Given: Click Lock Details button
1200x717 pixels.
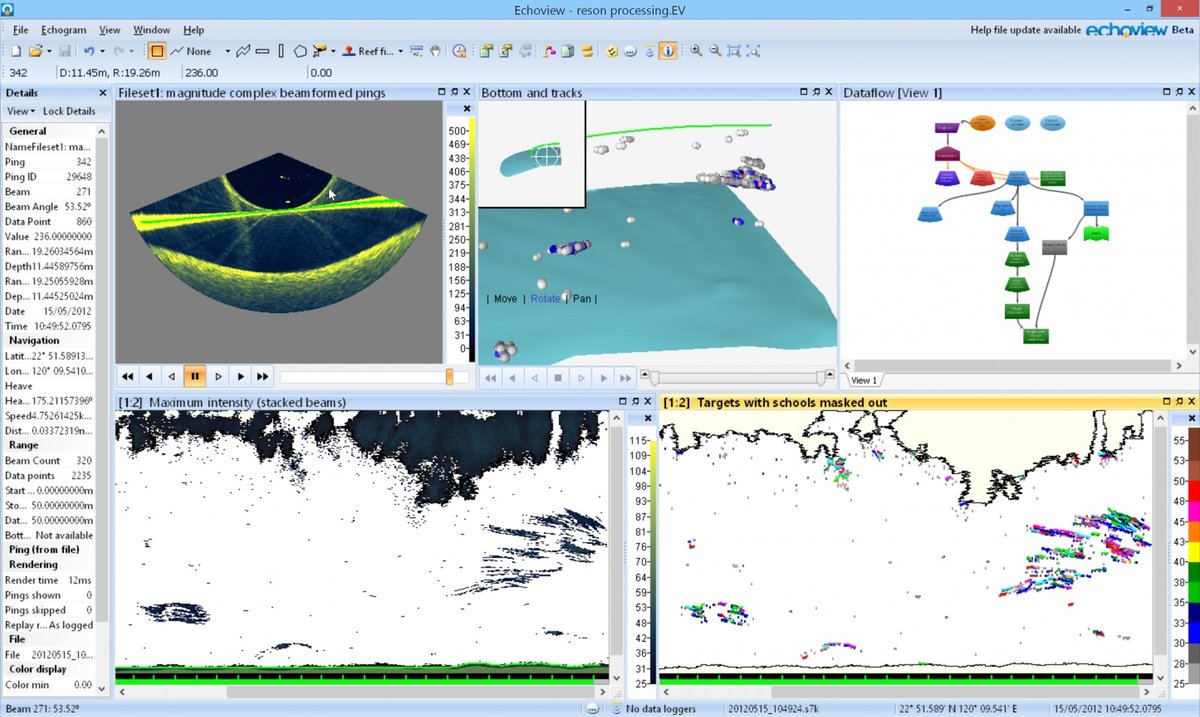Looking at the screenshot, I should click(69, 111).
